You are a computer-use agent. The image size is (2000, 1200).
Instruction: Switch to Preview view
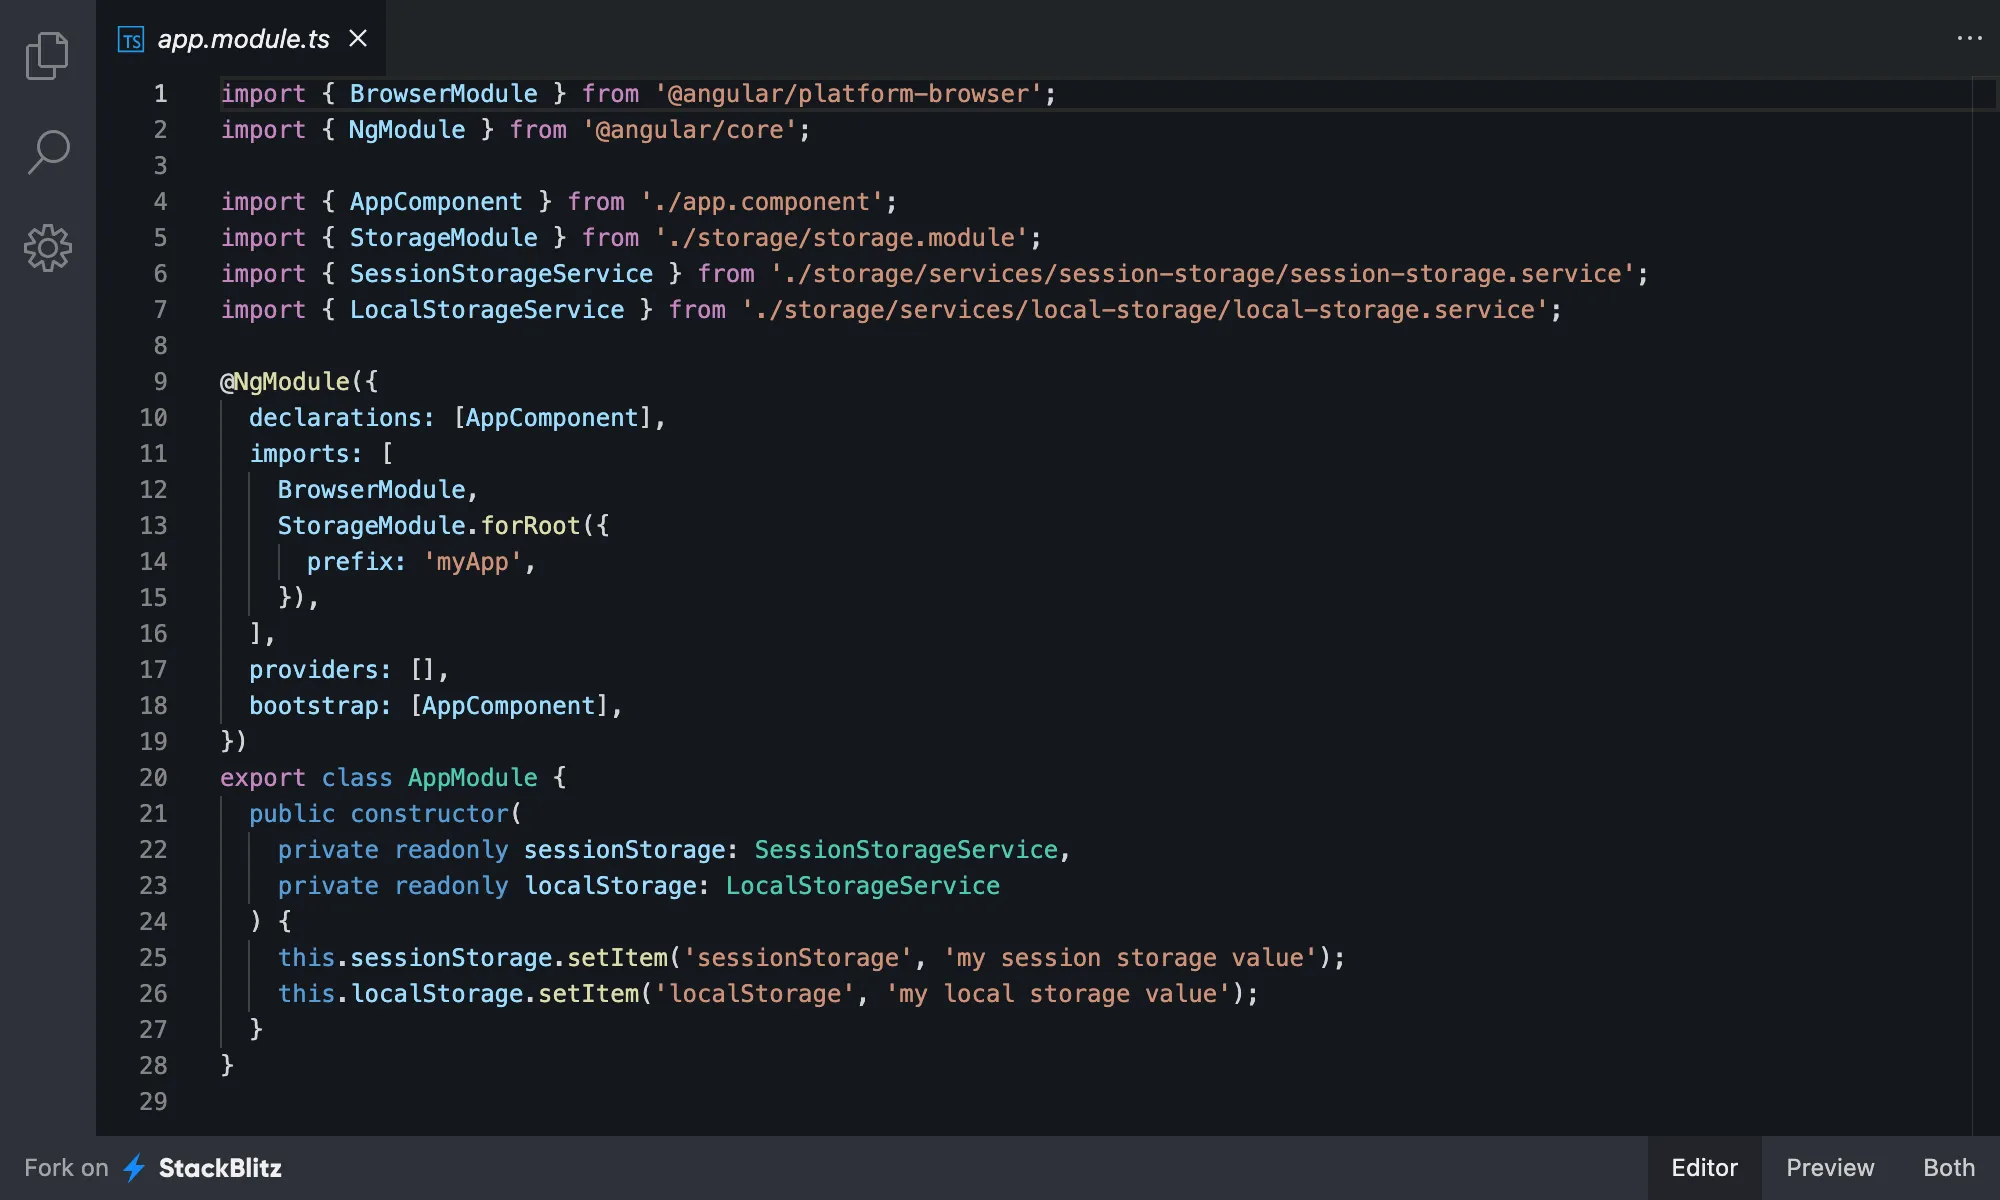tap(1830, 1168)
